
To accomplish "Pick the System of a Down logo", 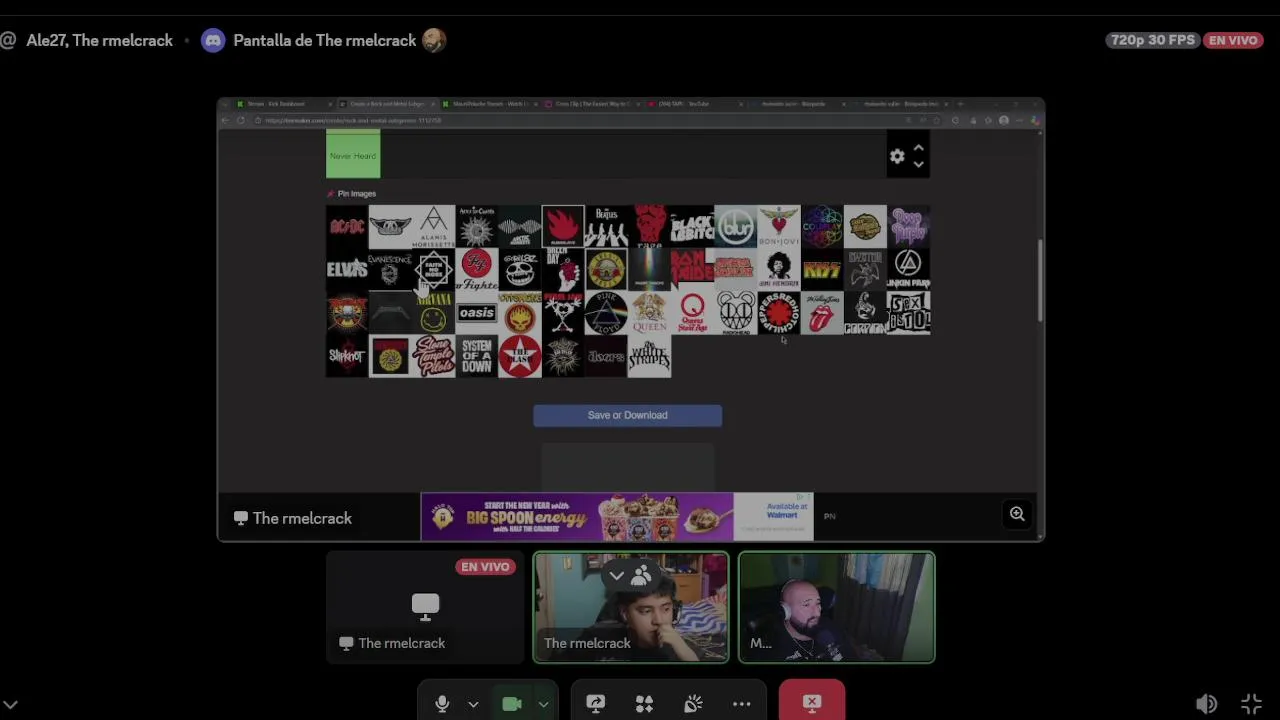I will tap(476, 356).
